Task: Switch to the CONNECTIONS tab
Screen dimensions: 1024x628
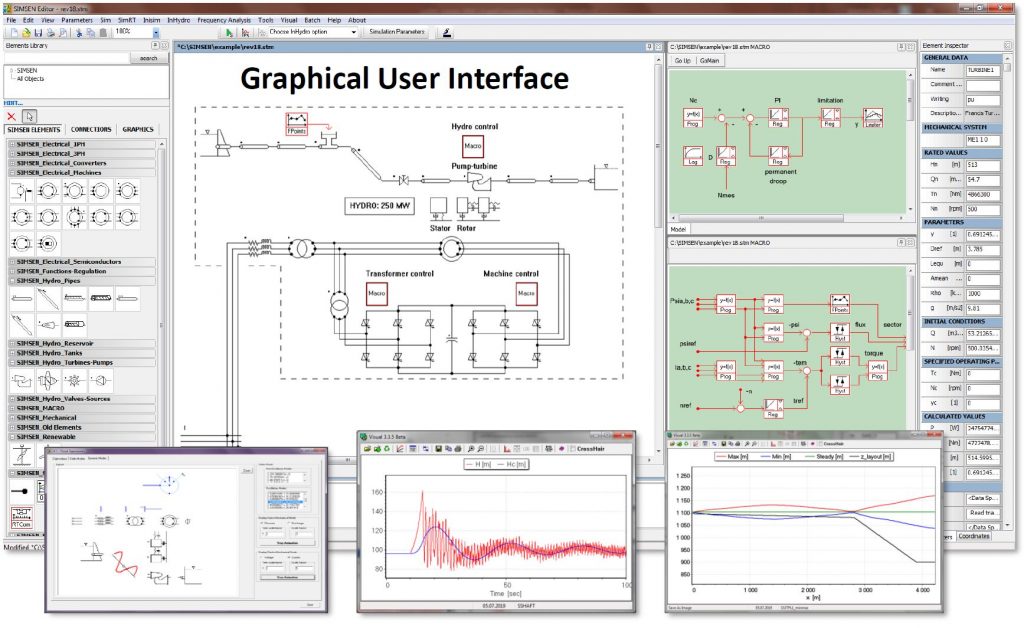Action: (x=91, y=129)
